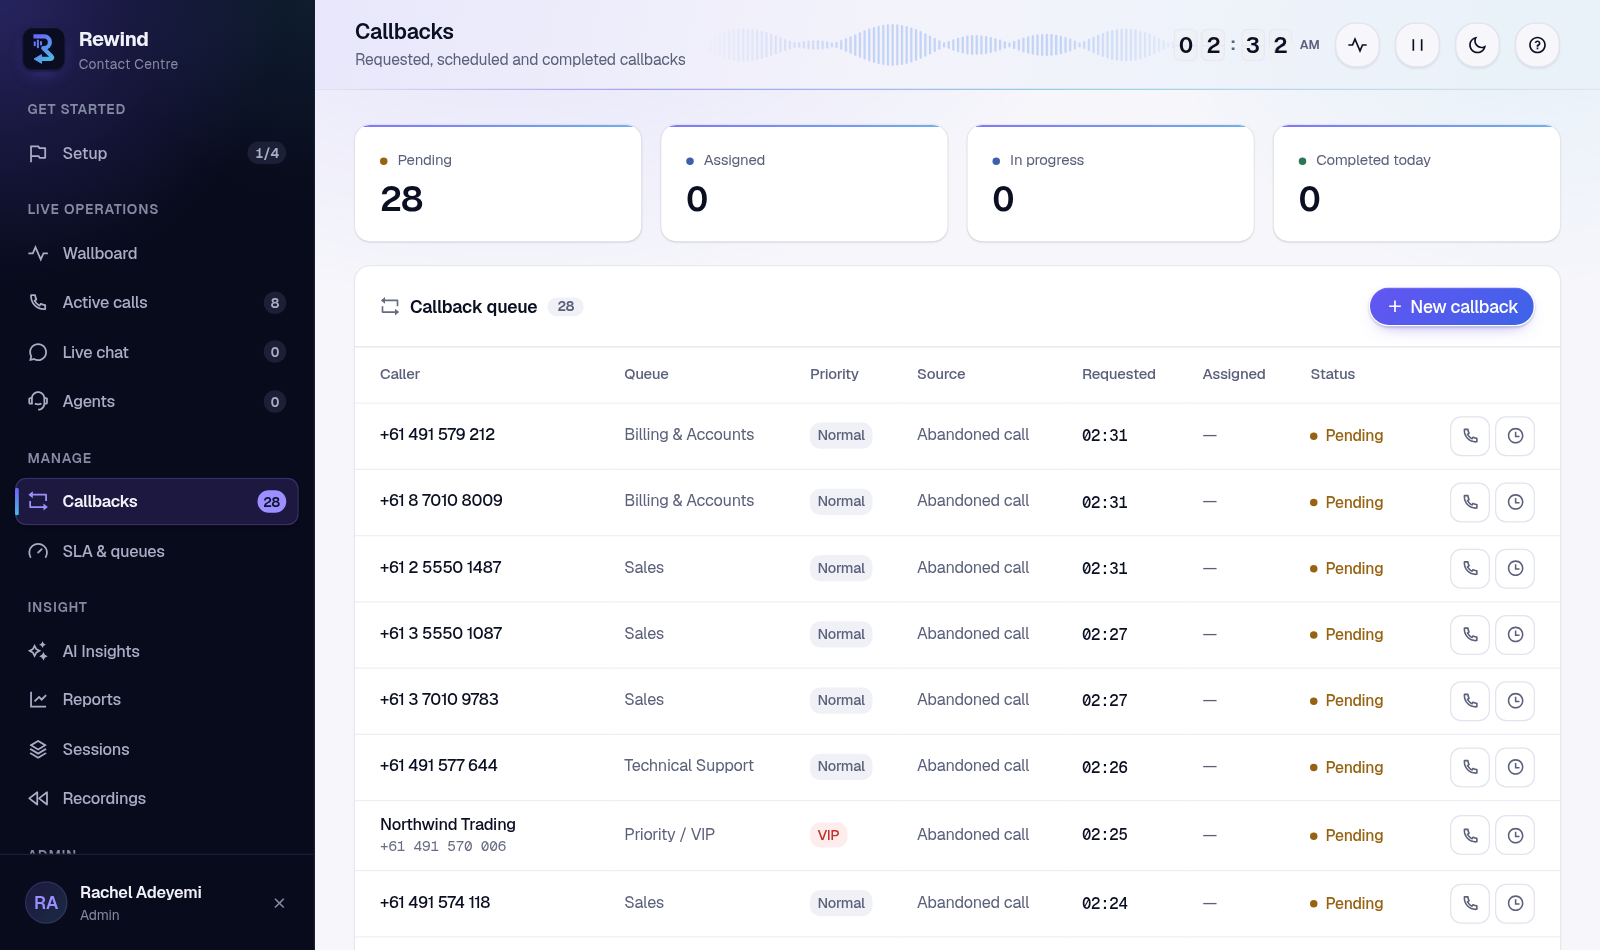Call back +61 491 574 118 phone icon
Image resolution: width=1600 pixels, height=950 pixels.
(x=1470, y=903)
